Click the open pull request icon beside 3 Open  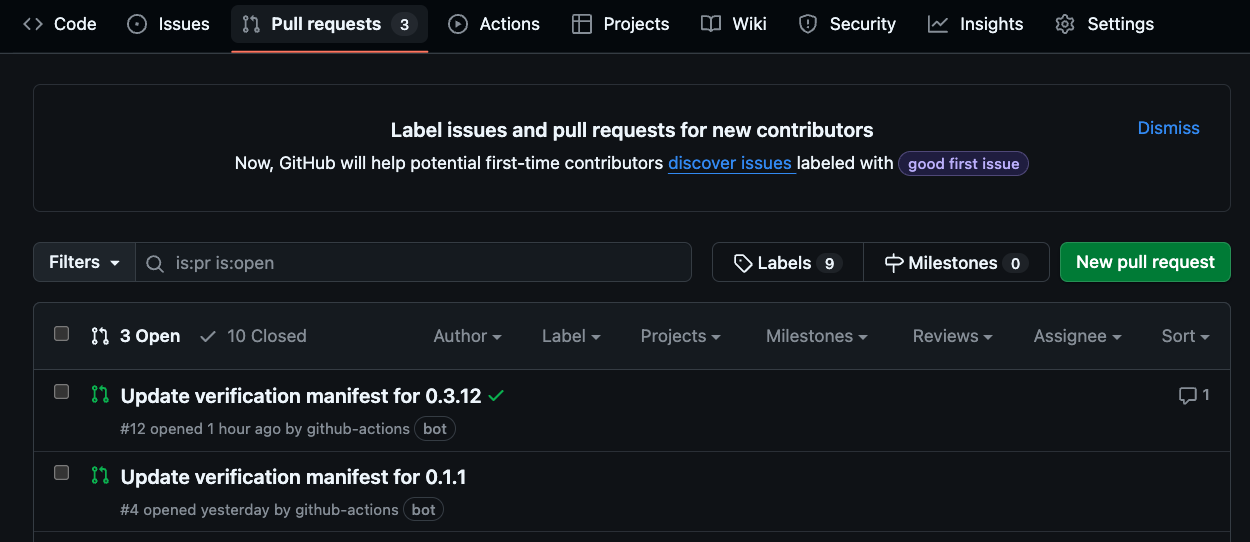tap(100, 336)
